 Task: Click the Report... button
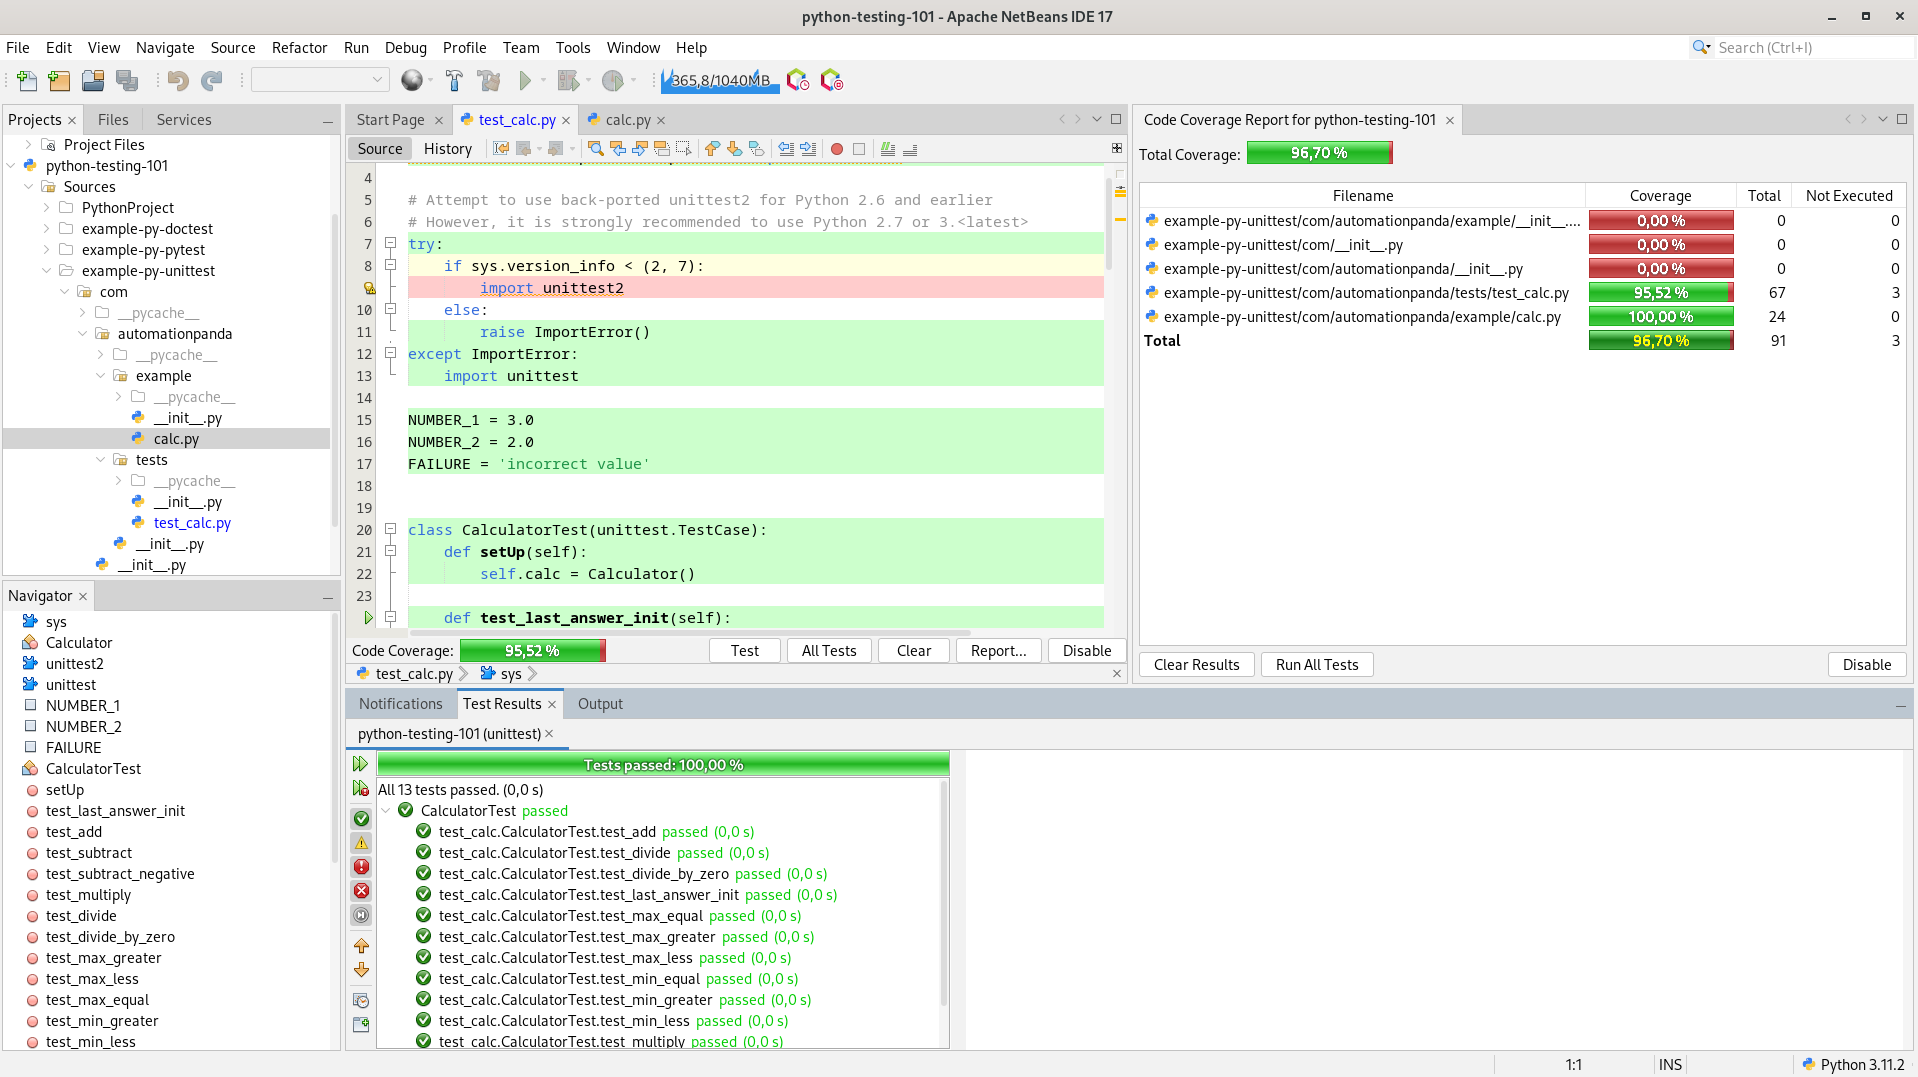[x=999, y=651]
